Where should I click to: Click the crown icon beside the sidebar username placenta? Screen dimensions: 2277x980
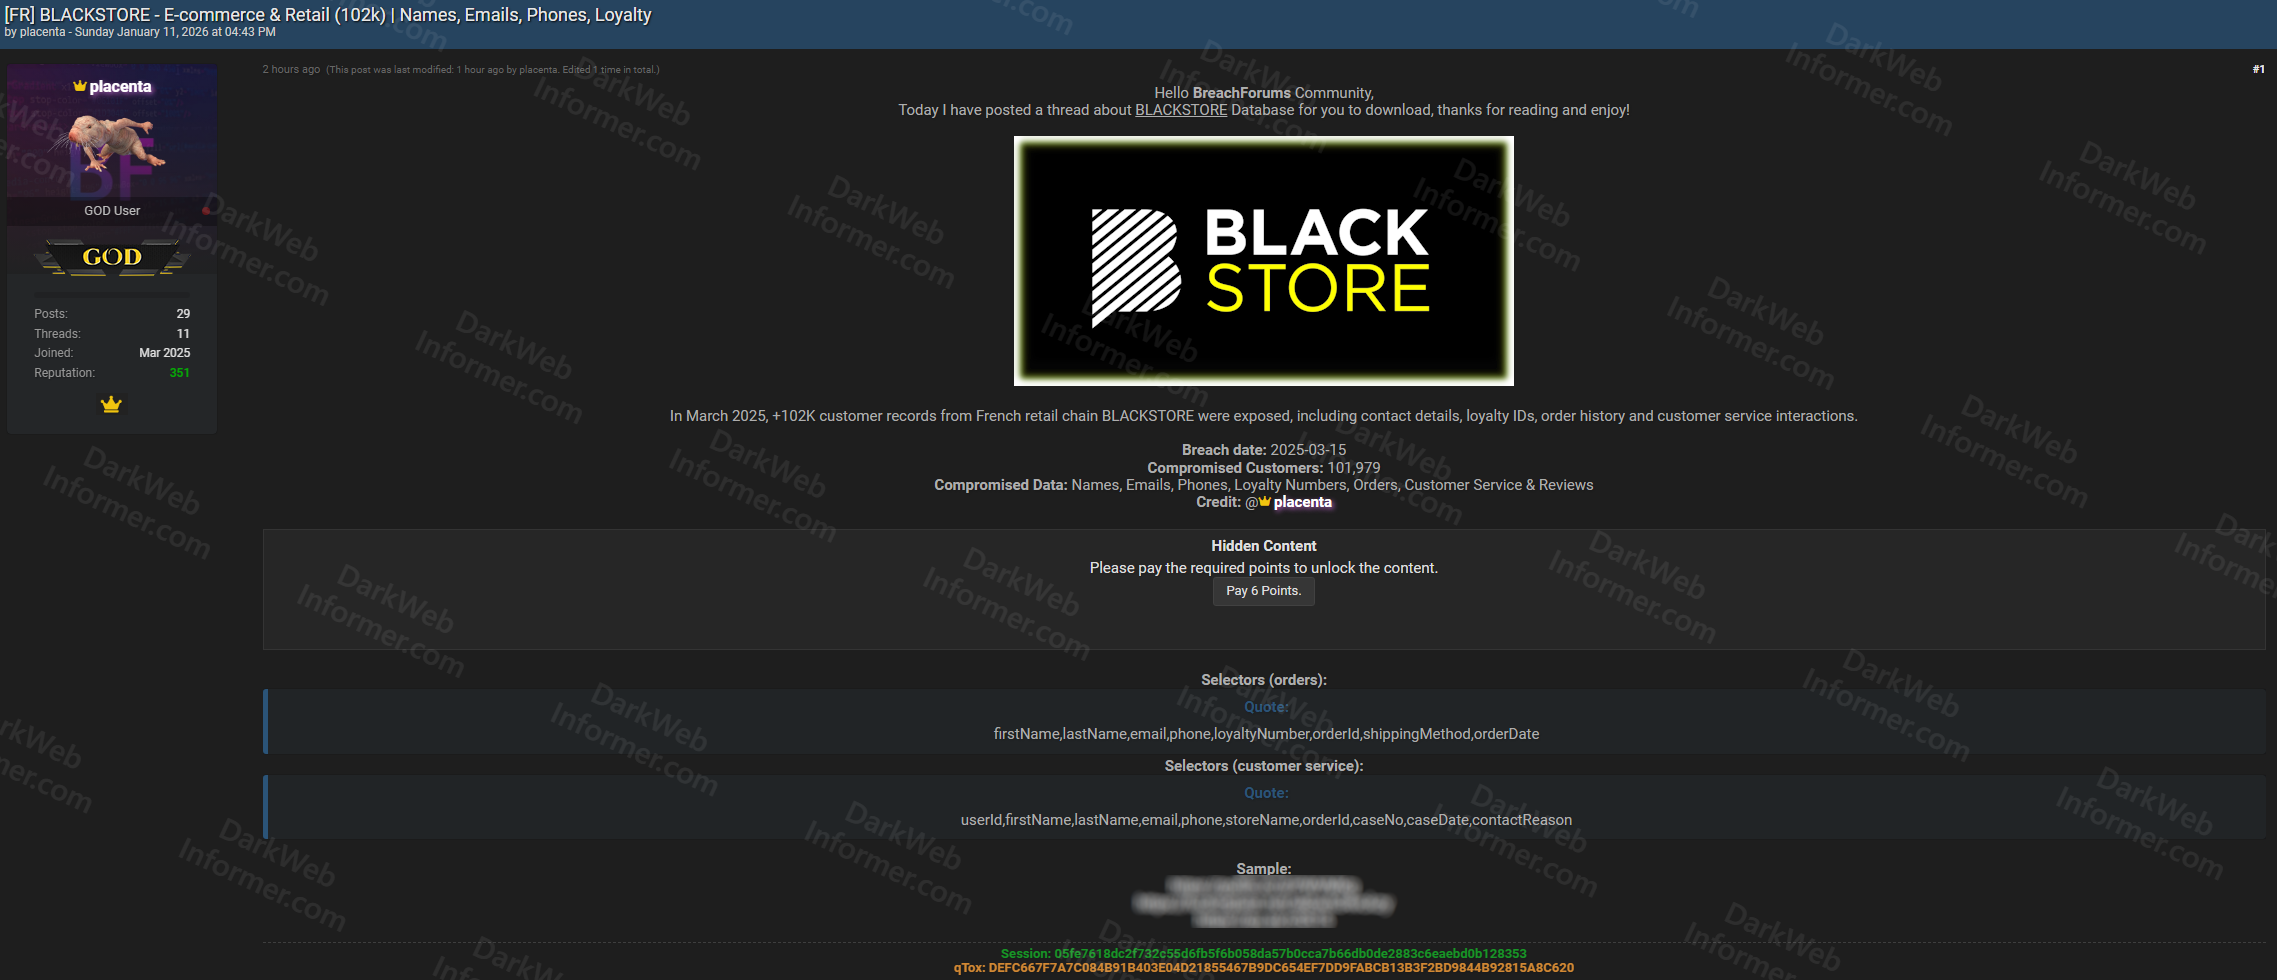pos(79,87)
